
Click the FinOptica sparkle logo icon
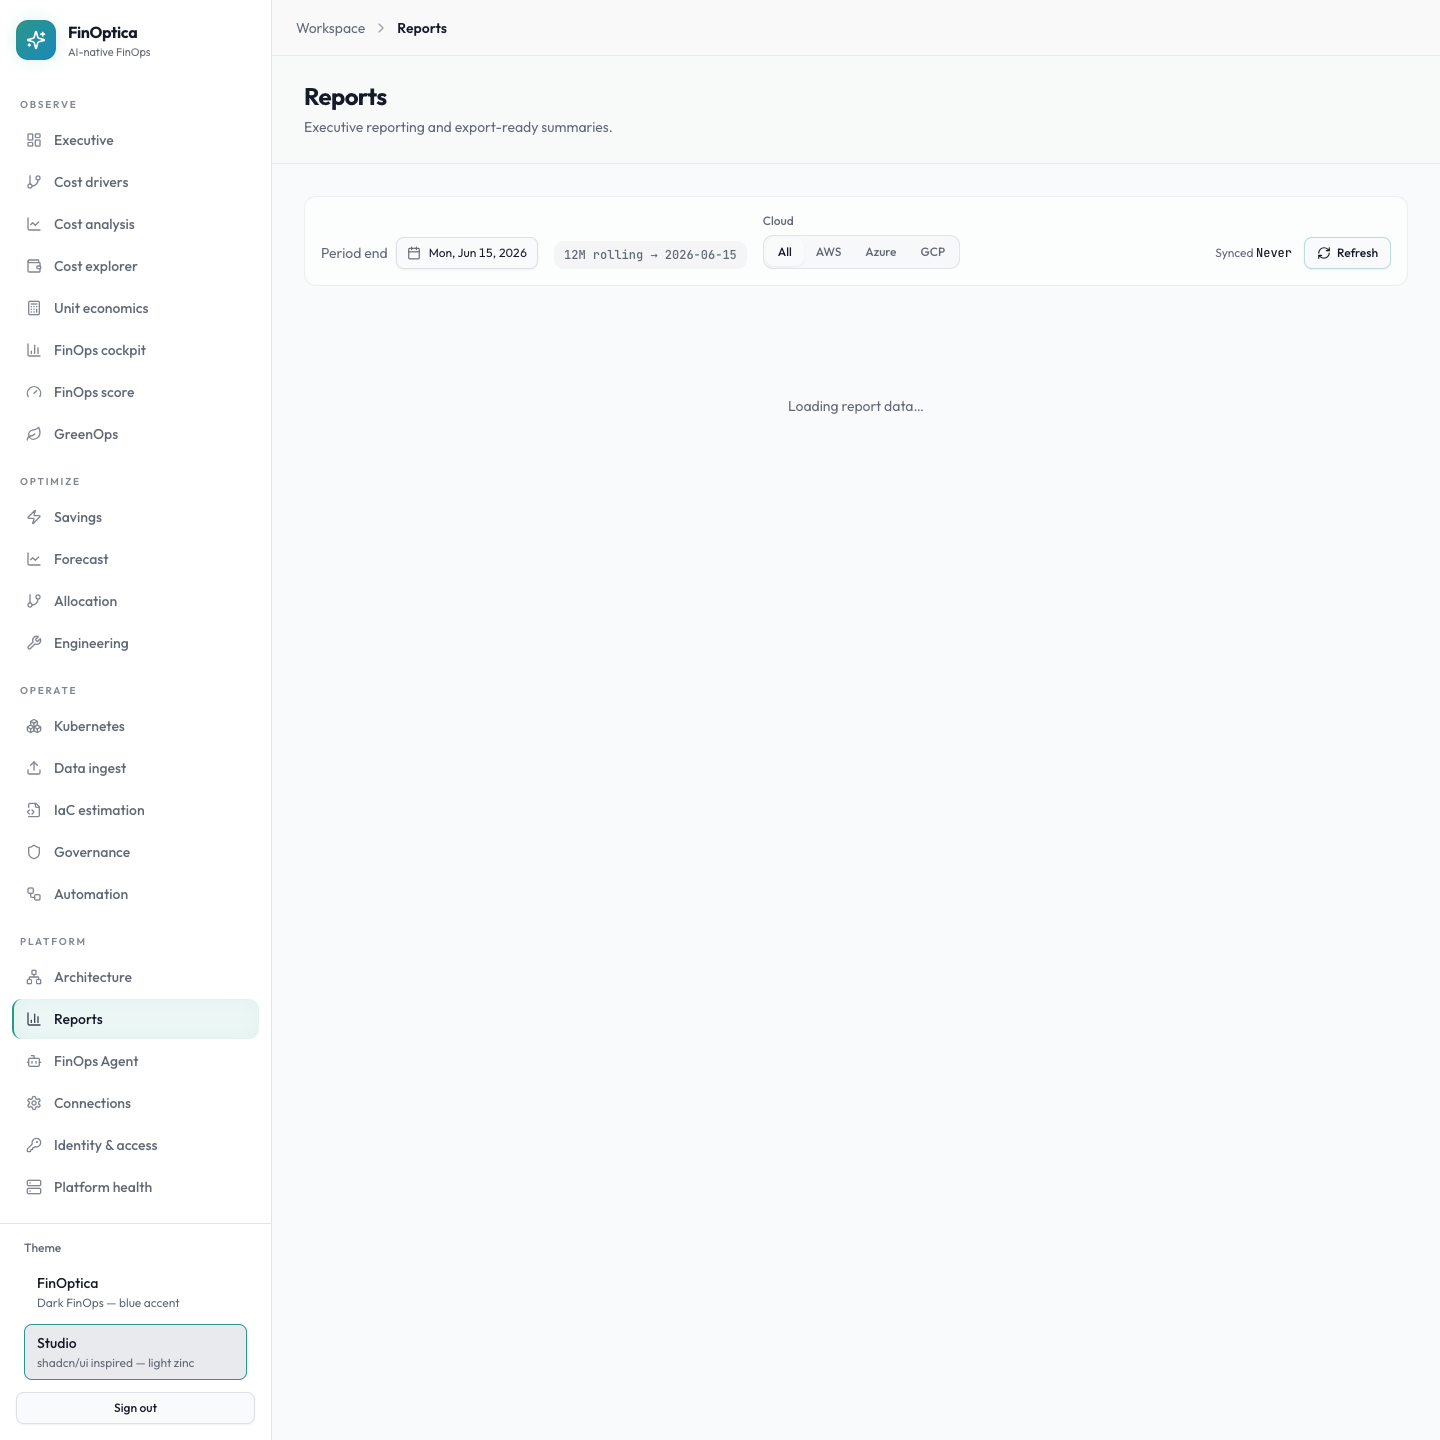36,40
